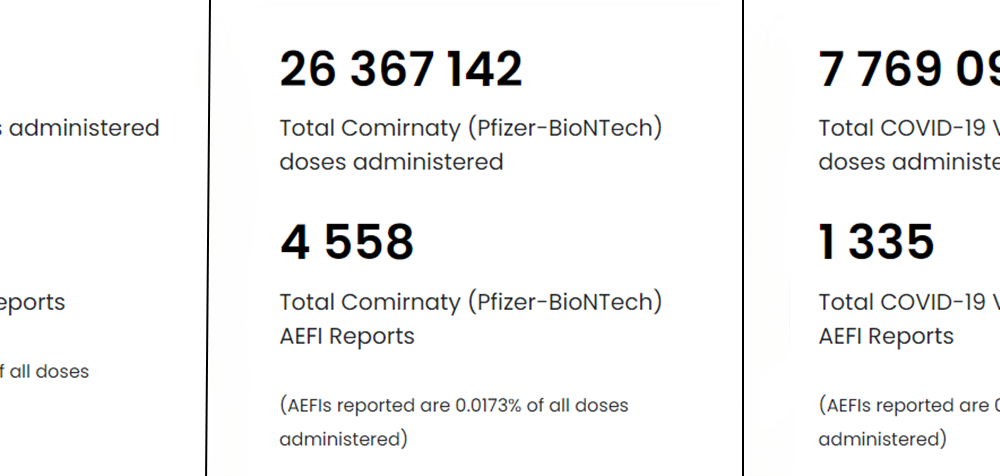The width and height of the screenshot is (1000, 476).
Task: Click 'administered)' ending the Comirnaty card note
Action: (343, 439)
